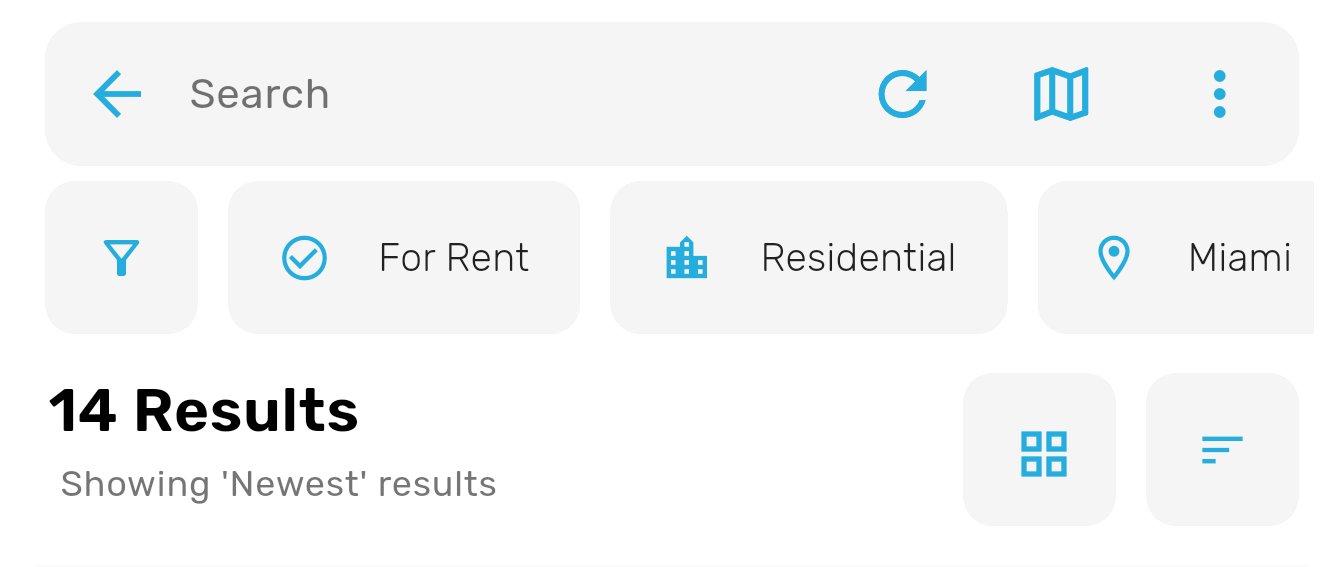
Task: Toggle the For Rent filter chip label
Action: tap(453, 258)
